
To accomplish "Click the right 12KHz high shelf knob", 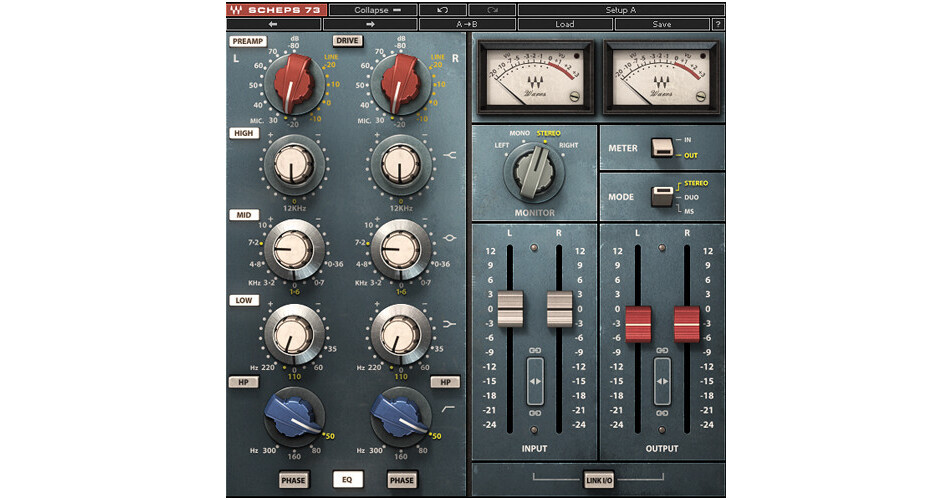I will pos(401,164).
